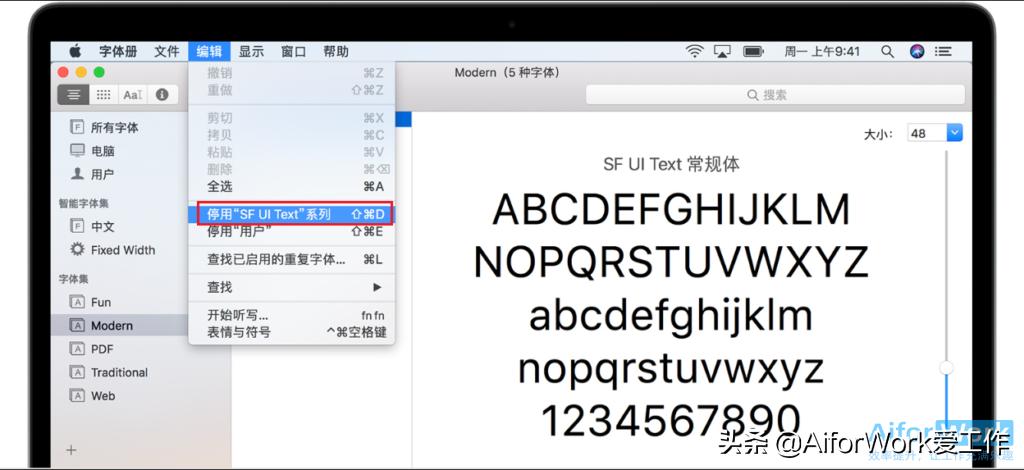This screenshot has width=1024, height=470.
Task: Select 电脑 in sidebar
Action: [x=103, y=151]
